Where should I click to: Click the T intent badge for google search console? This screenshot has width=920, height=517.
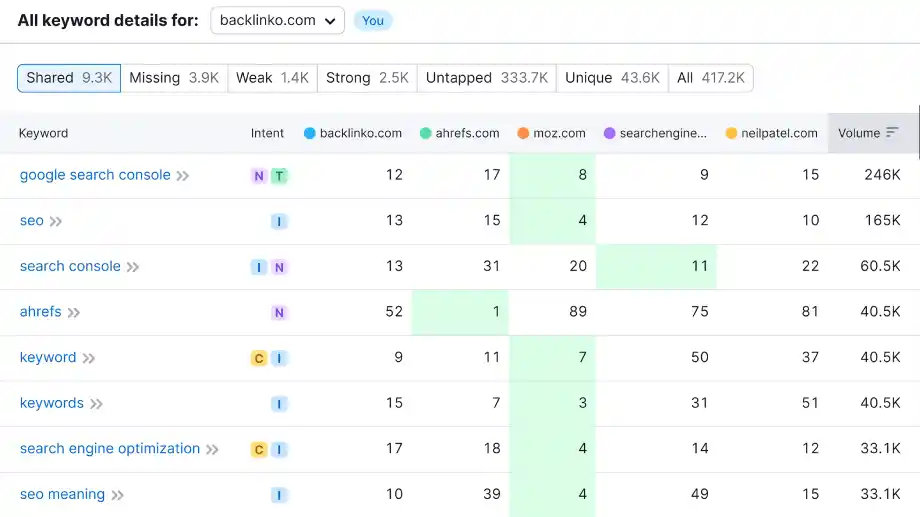coord(279,176)
